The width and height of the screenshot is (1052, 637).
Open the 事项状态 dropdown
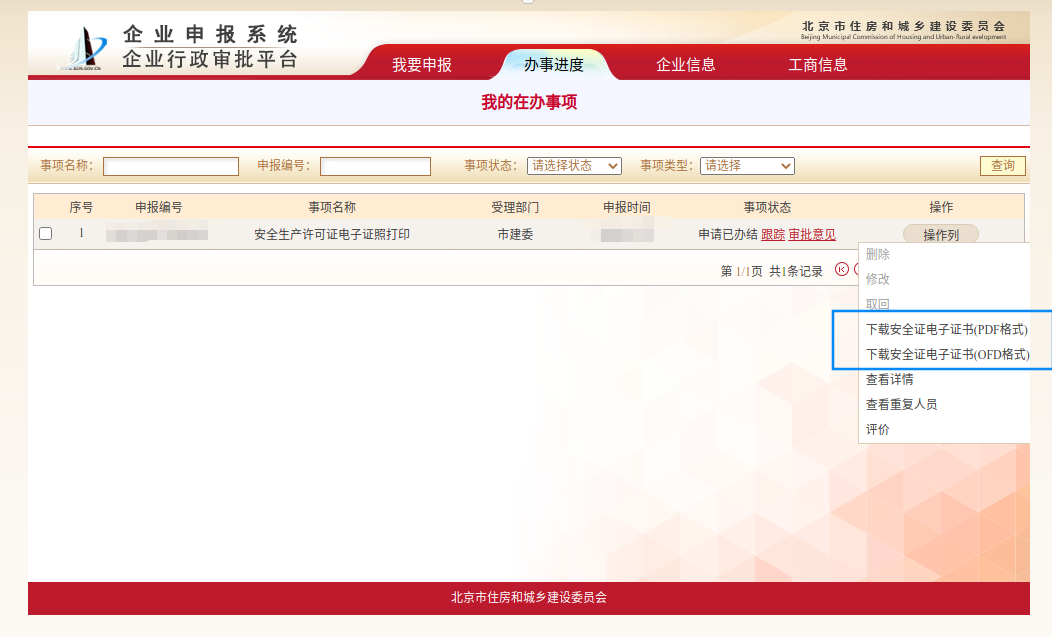click(x=574, y=166)
